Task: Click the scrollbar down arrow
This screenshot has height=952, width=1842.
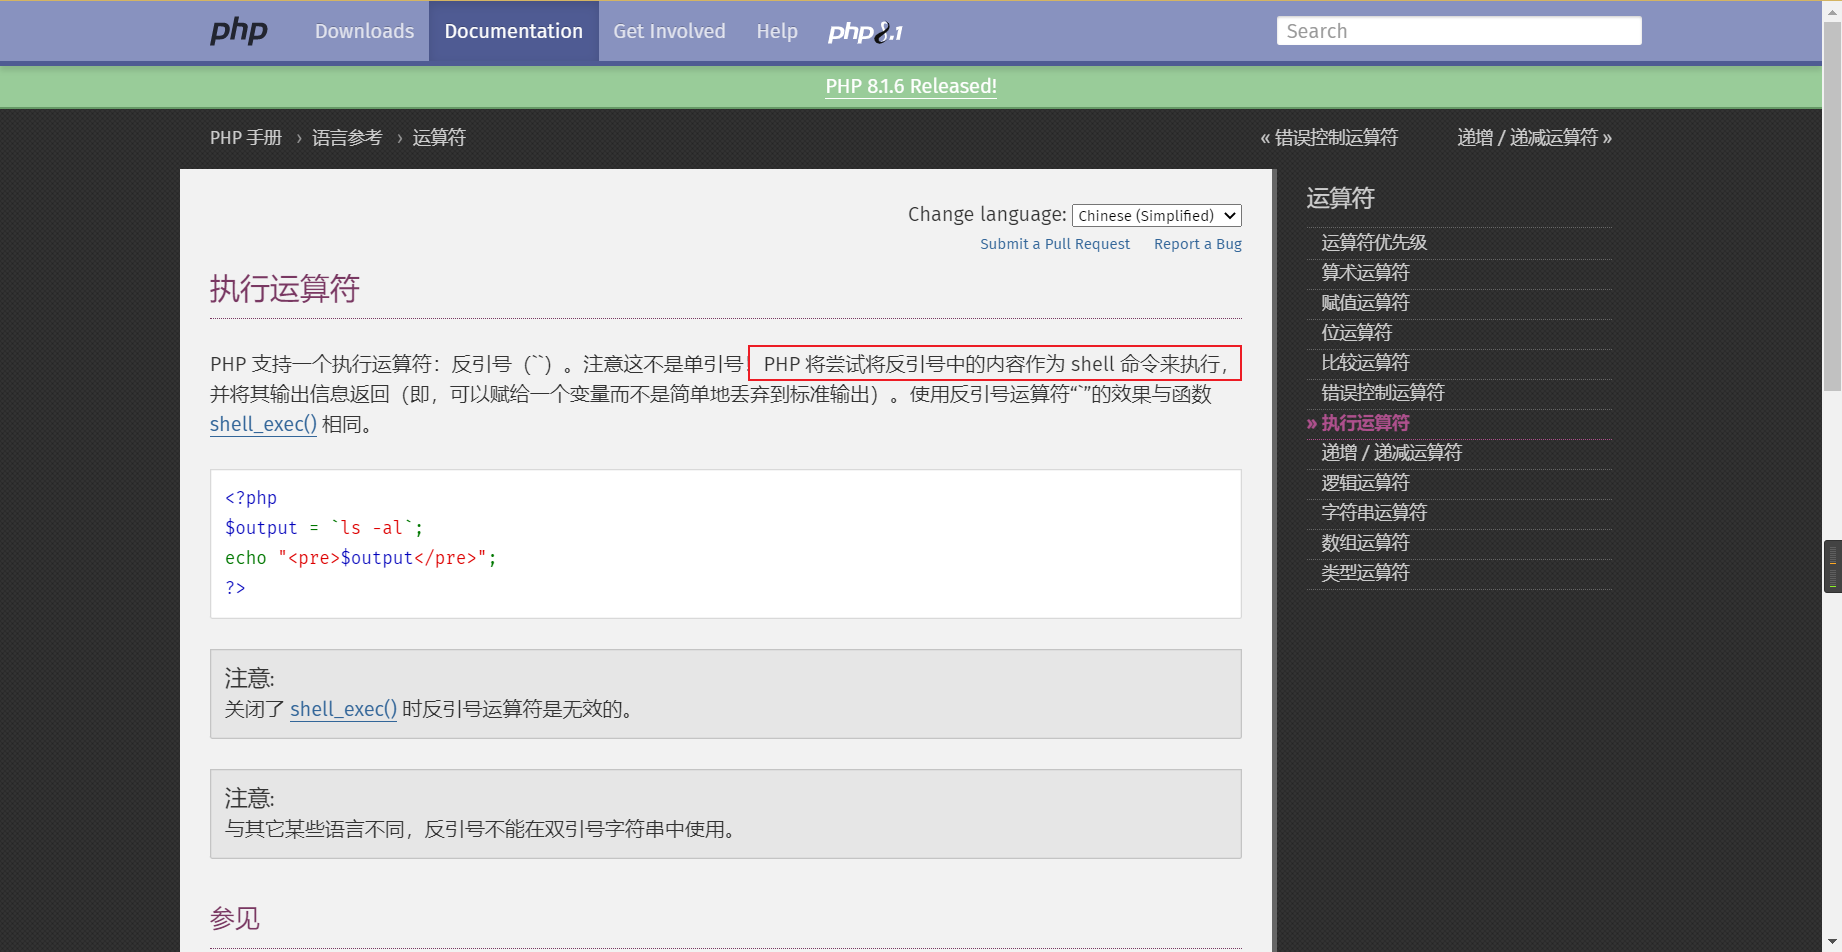Action: tap(1832, 942)
